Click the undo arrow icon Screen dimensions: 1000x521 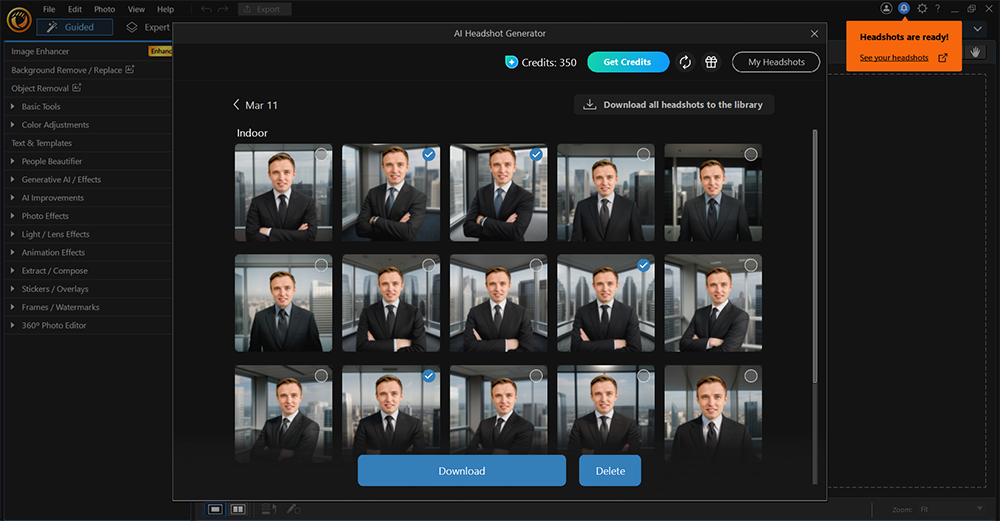coord(206,9)
